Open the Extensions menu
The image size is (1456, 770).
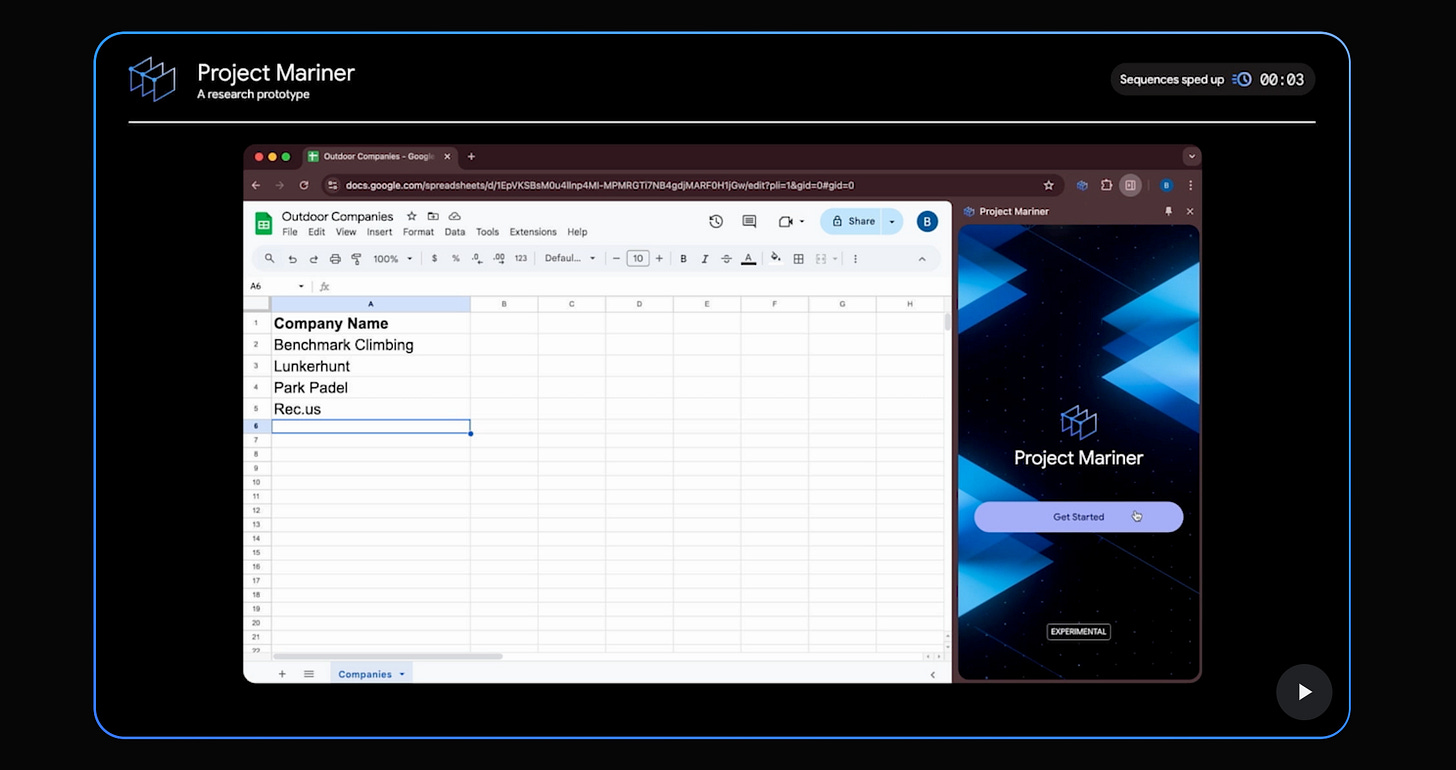point(533,232)
